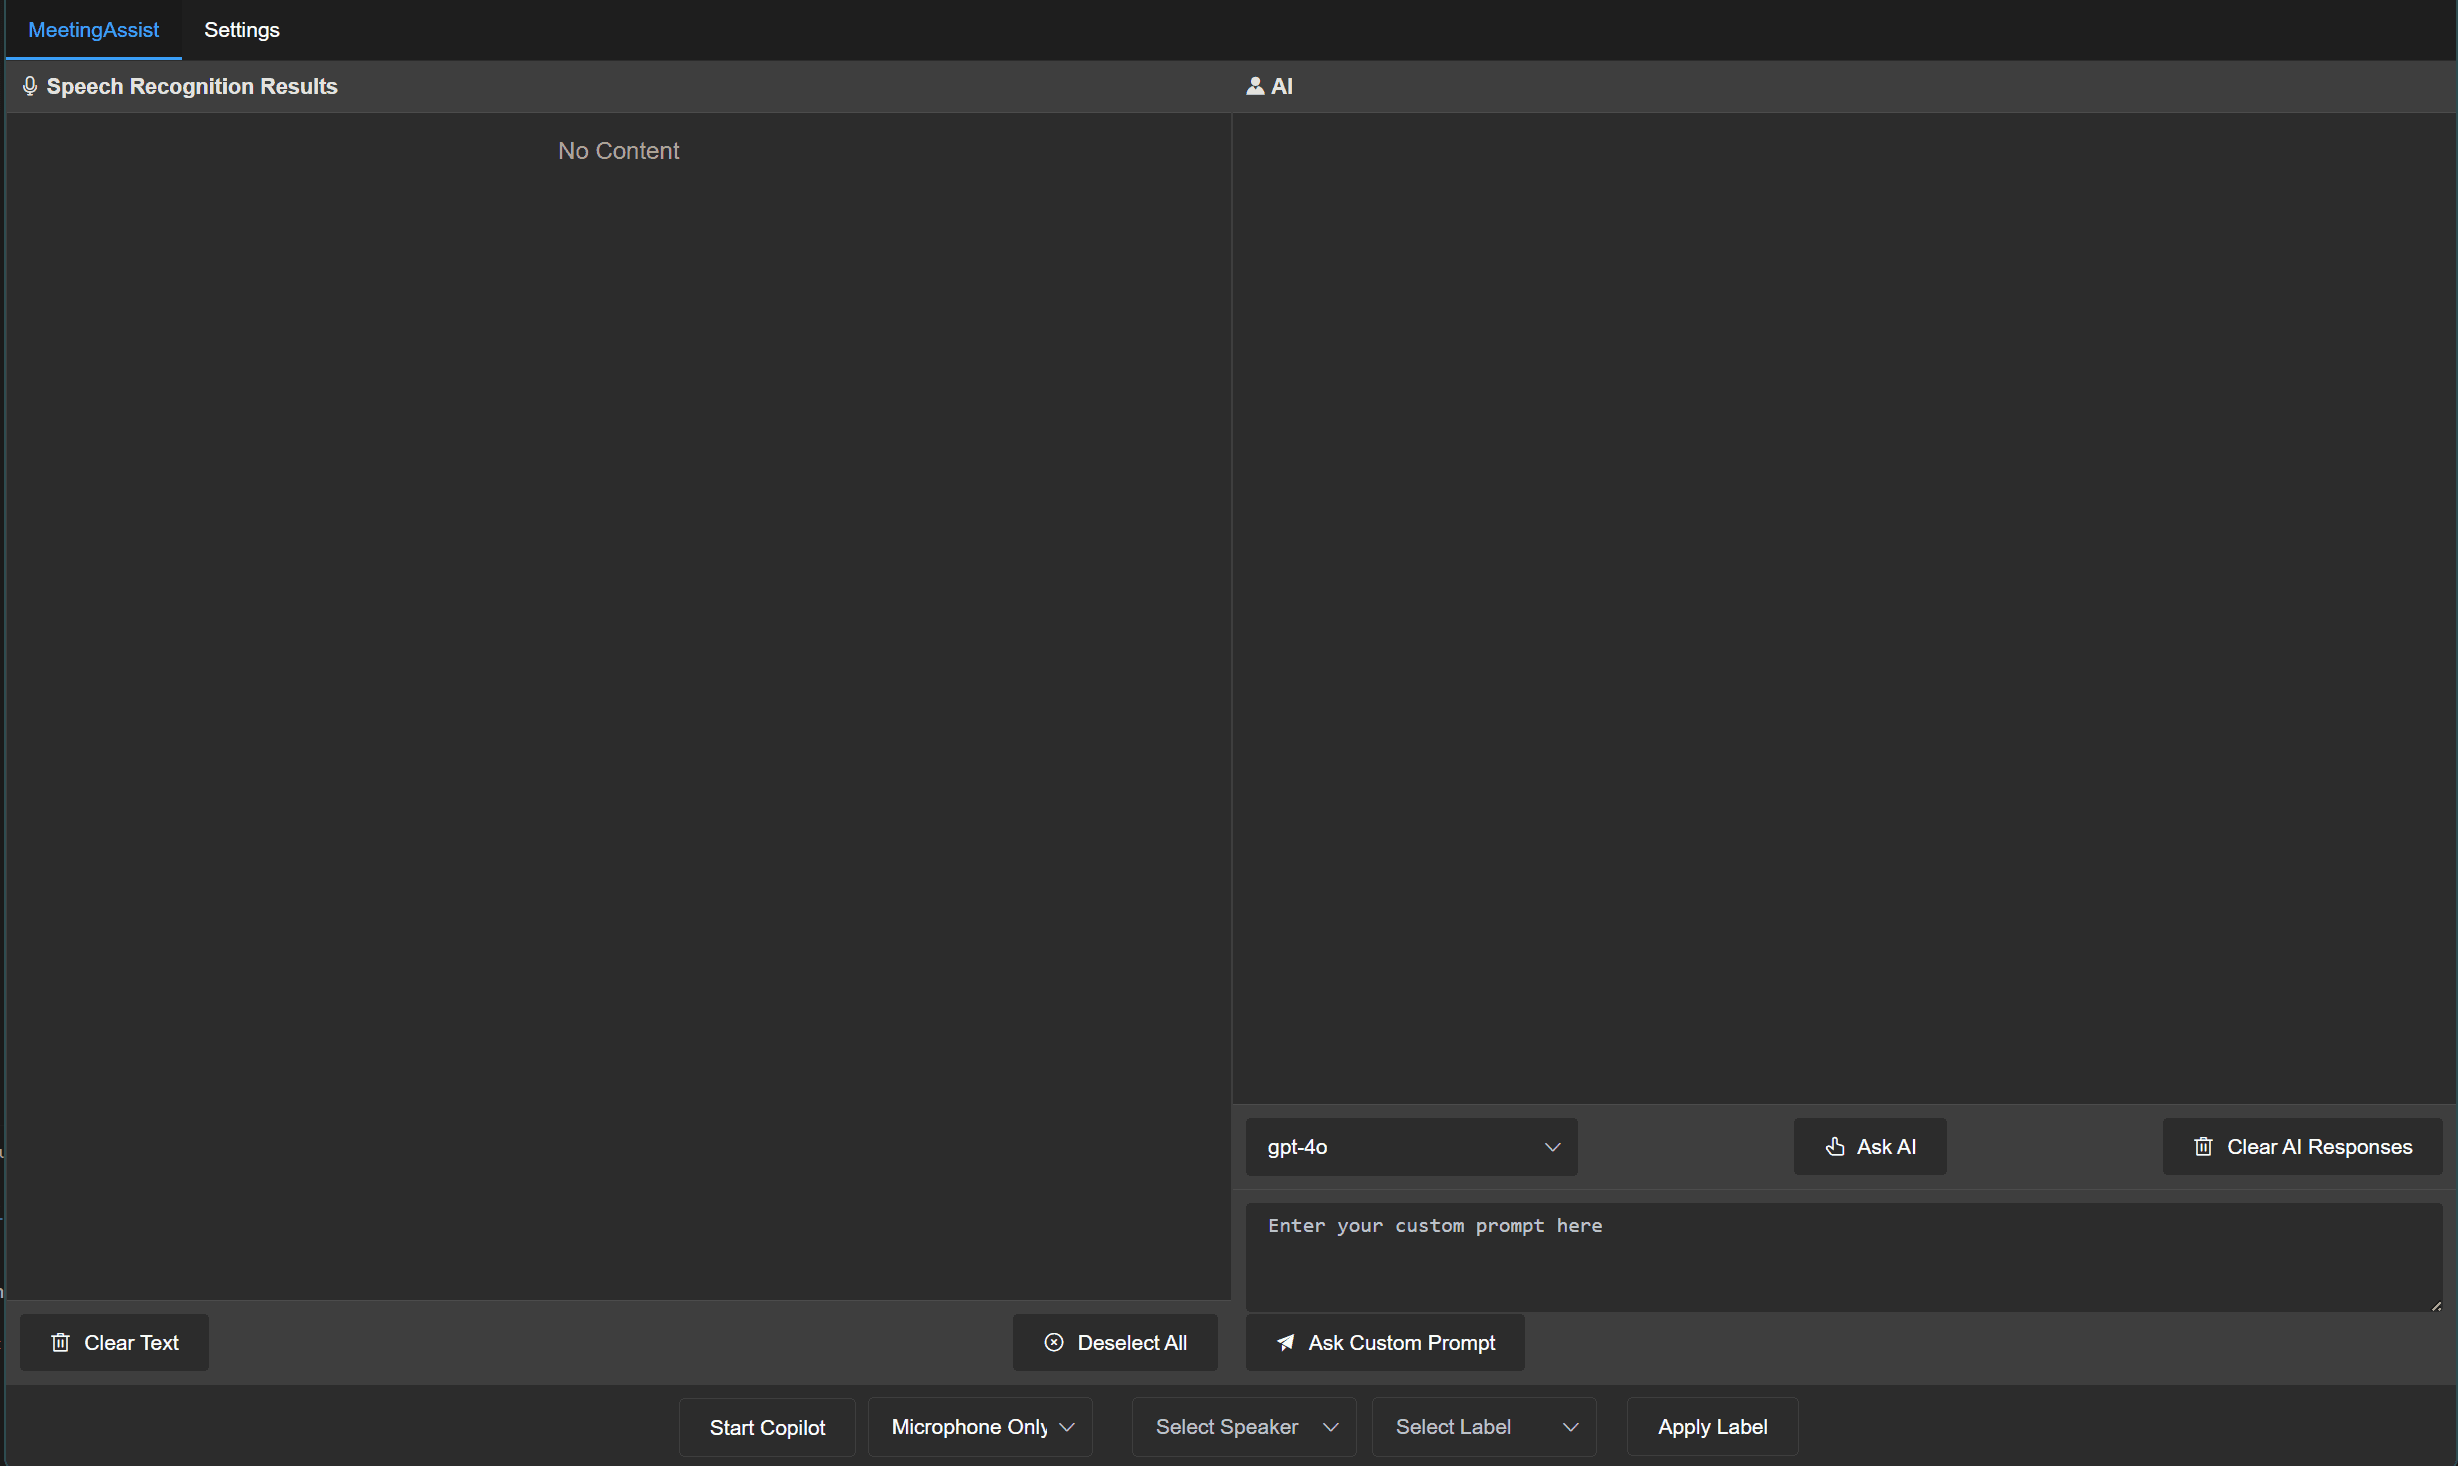Click the Deselect All button
The width and height of the screenshot is (2458, 1466).
[1115, 1343]
